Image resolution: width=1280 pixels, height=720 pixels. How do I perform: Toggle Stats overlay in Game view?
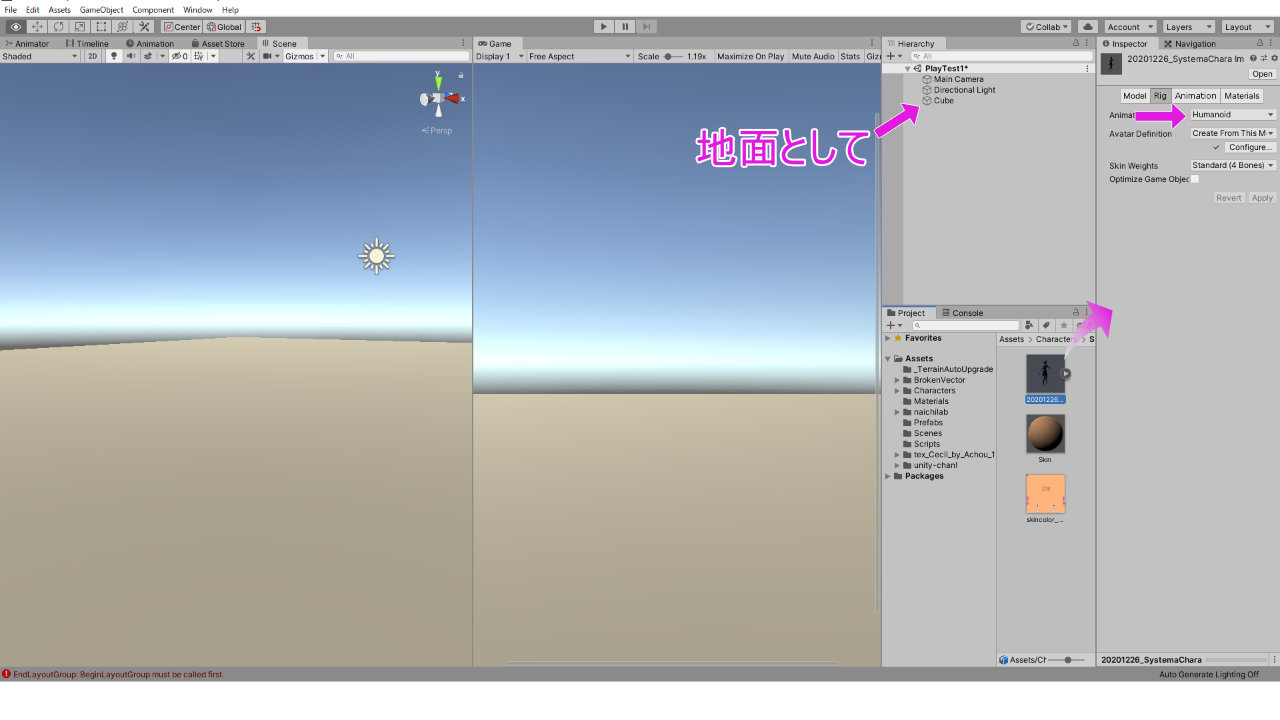(x=850, y=56)
